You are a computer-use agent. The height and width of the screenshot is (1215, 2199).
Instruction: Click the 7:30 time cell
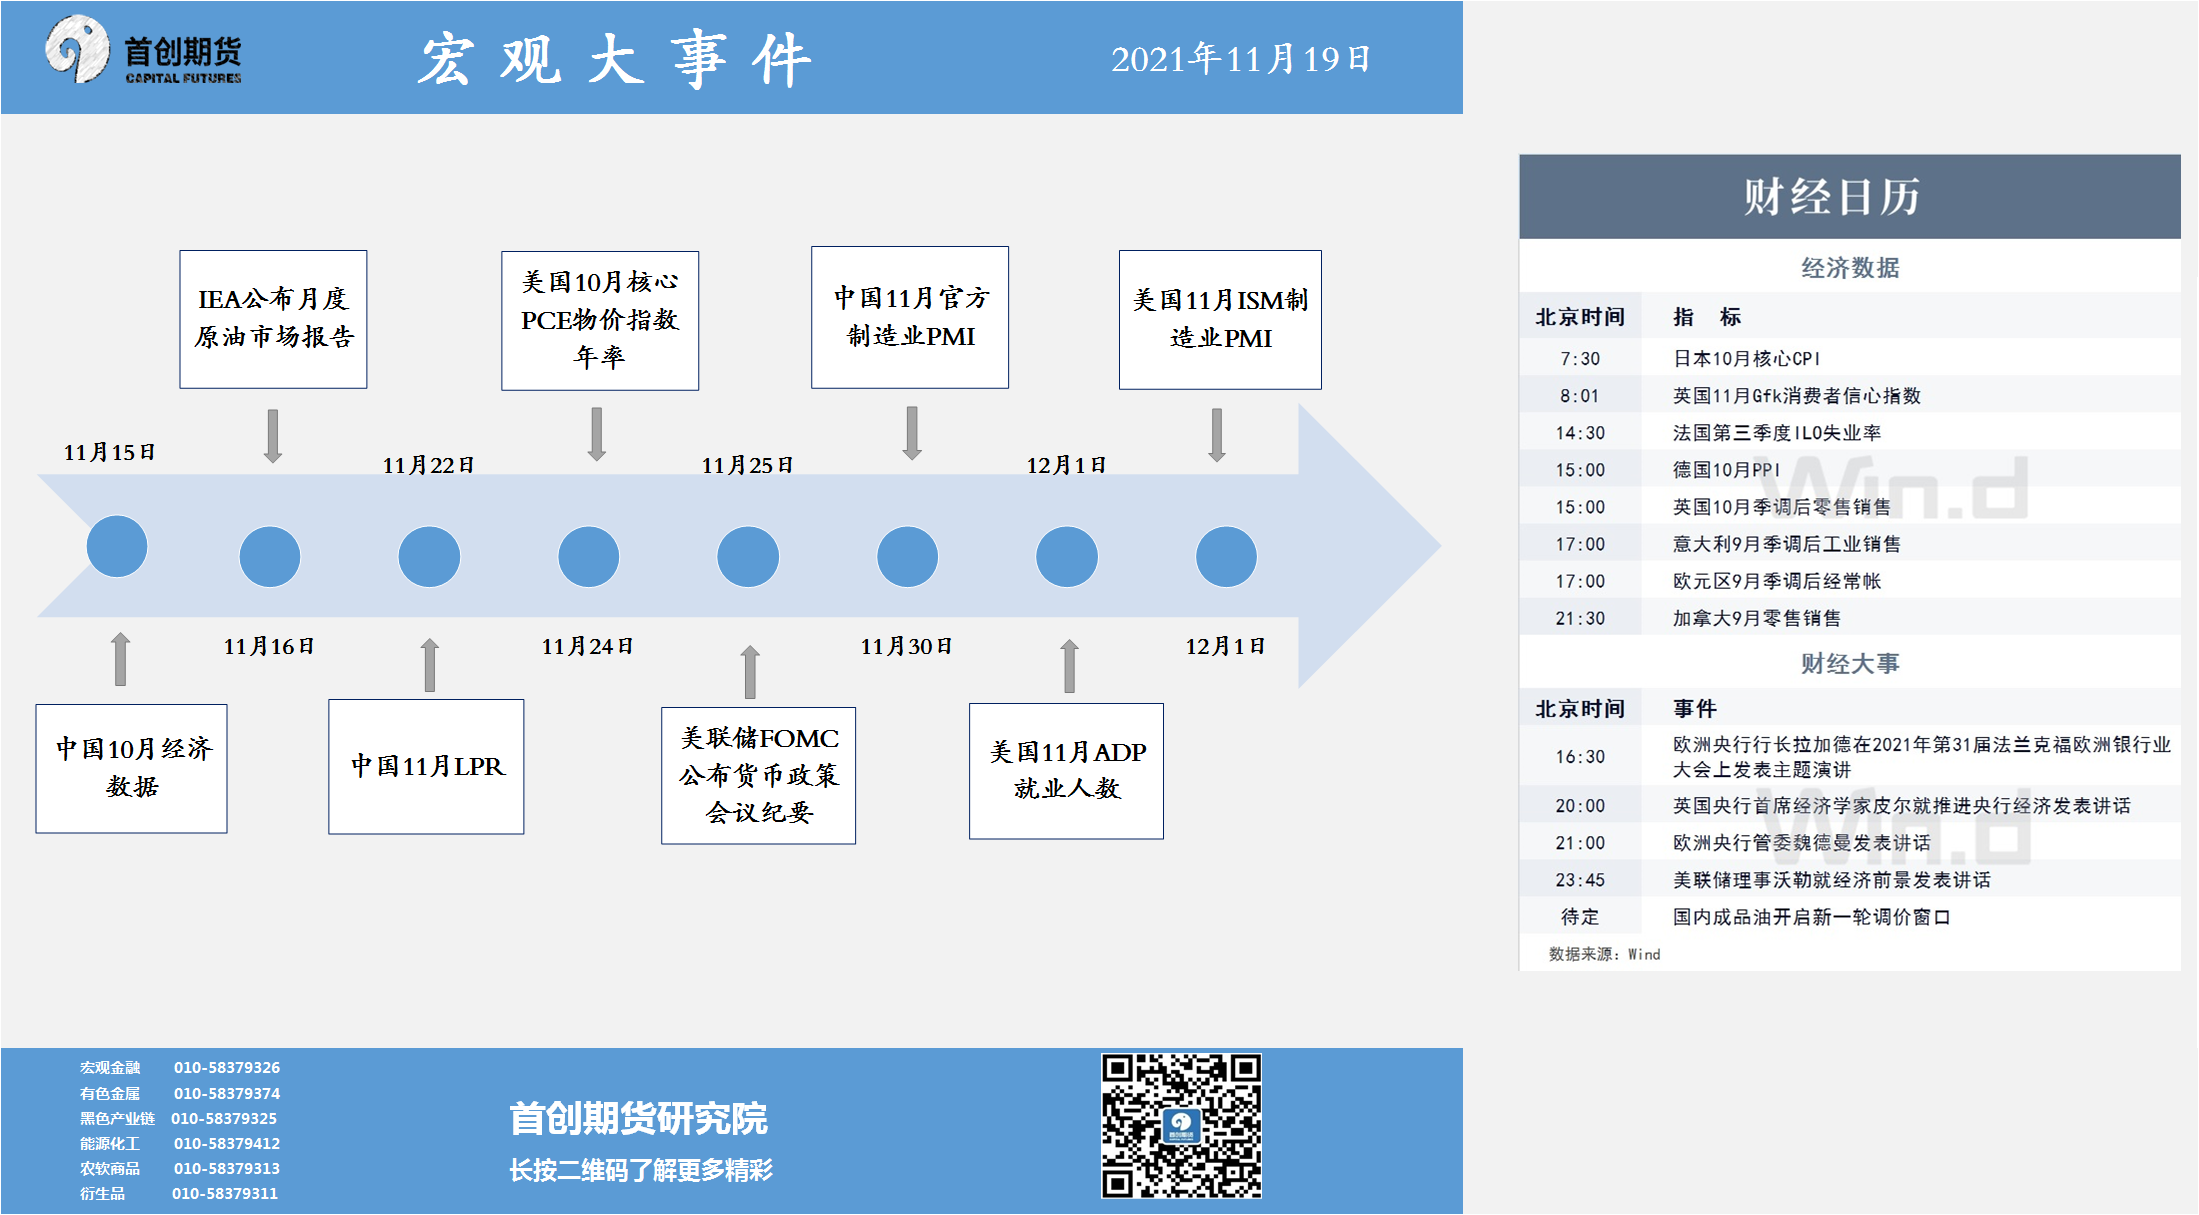1580,358
